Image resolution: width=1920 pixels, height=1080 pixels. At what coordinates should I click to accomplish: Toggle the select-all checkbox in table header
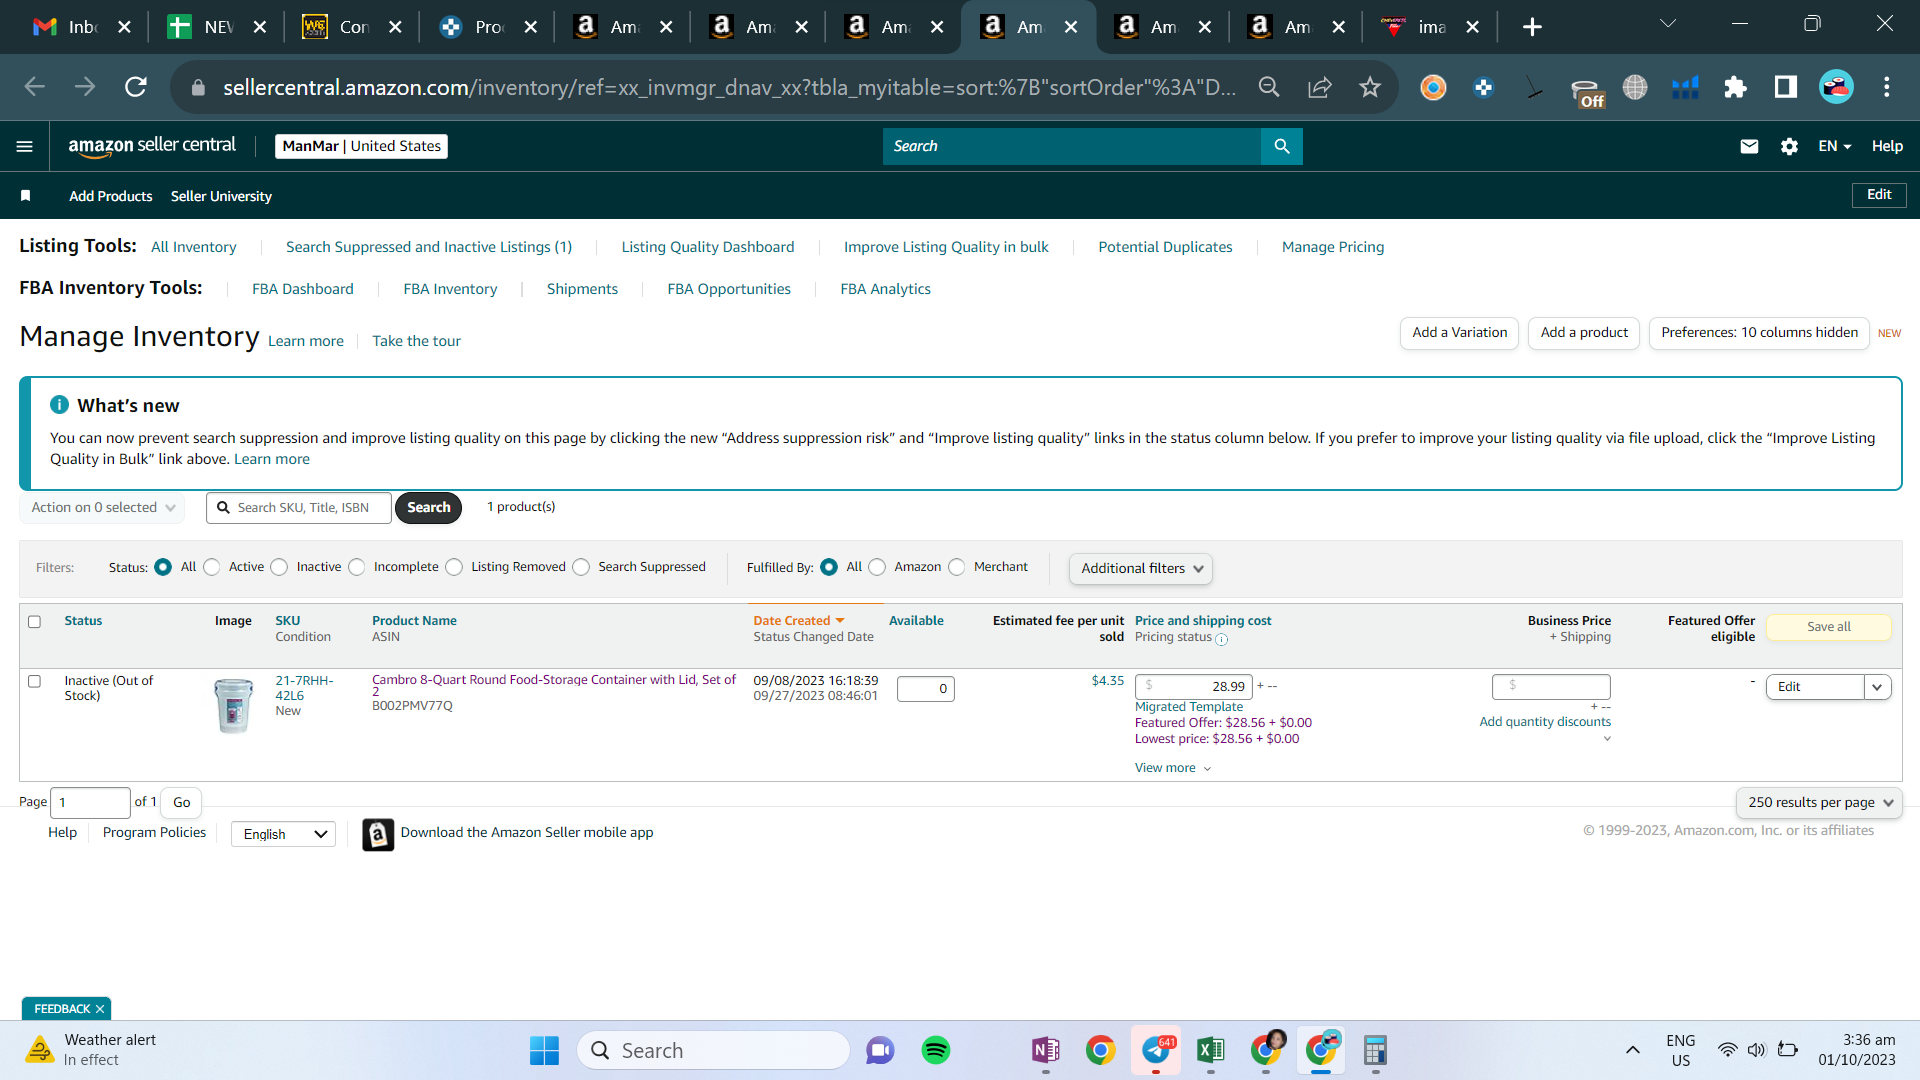pyautogui.click(x=35, y=622)
